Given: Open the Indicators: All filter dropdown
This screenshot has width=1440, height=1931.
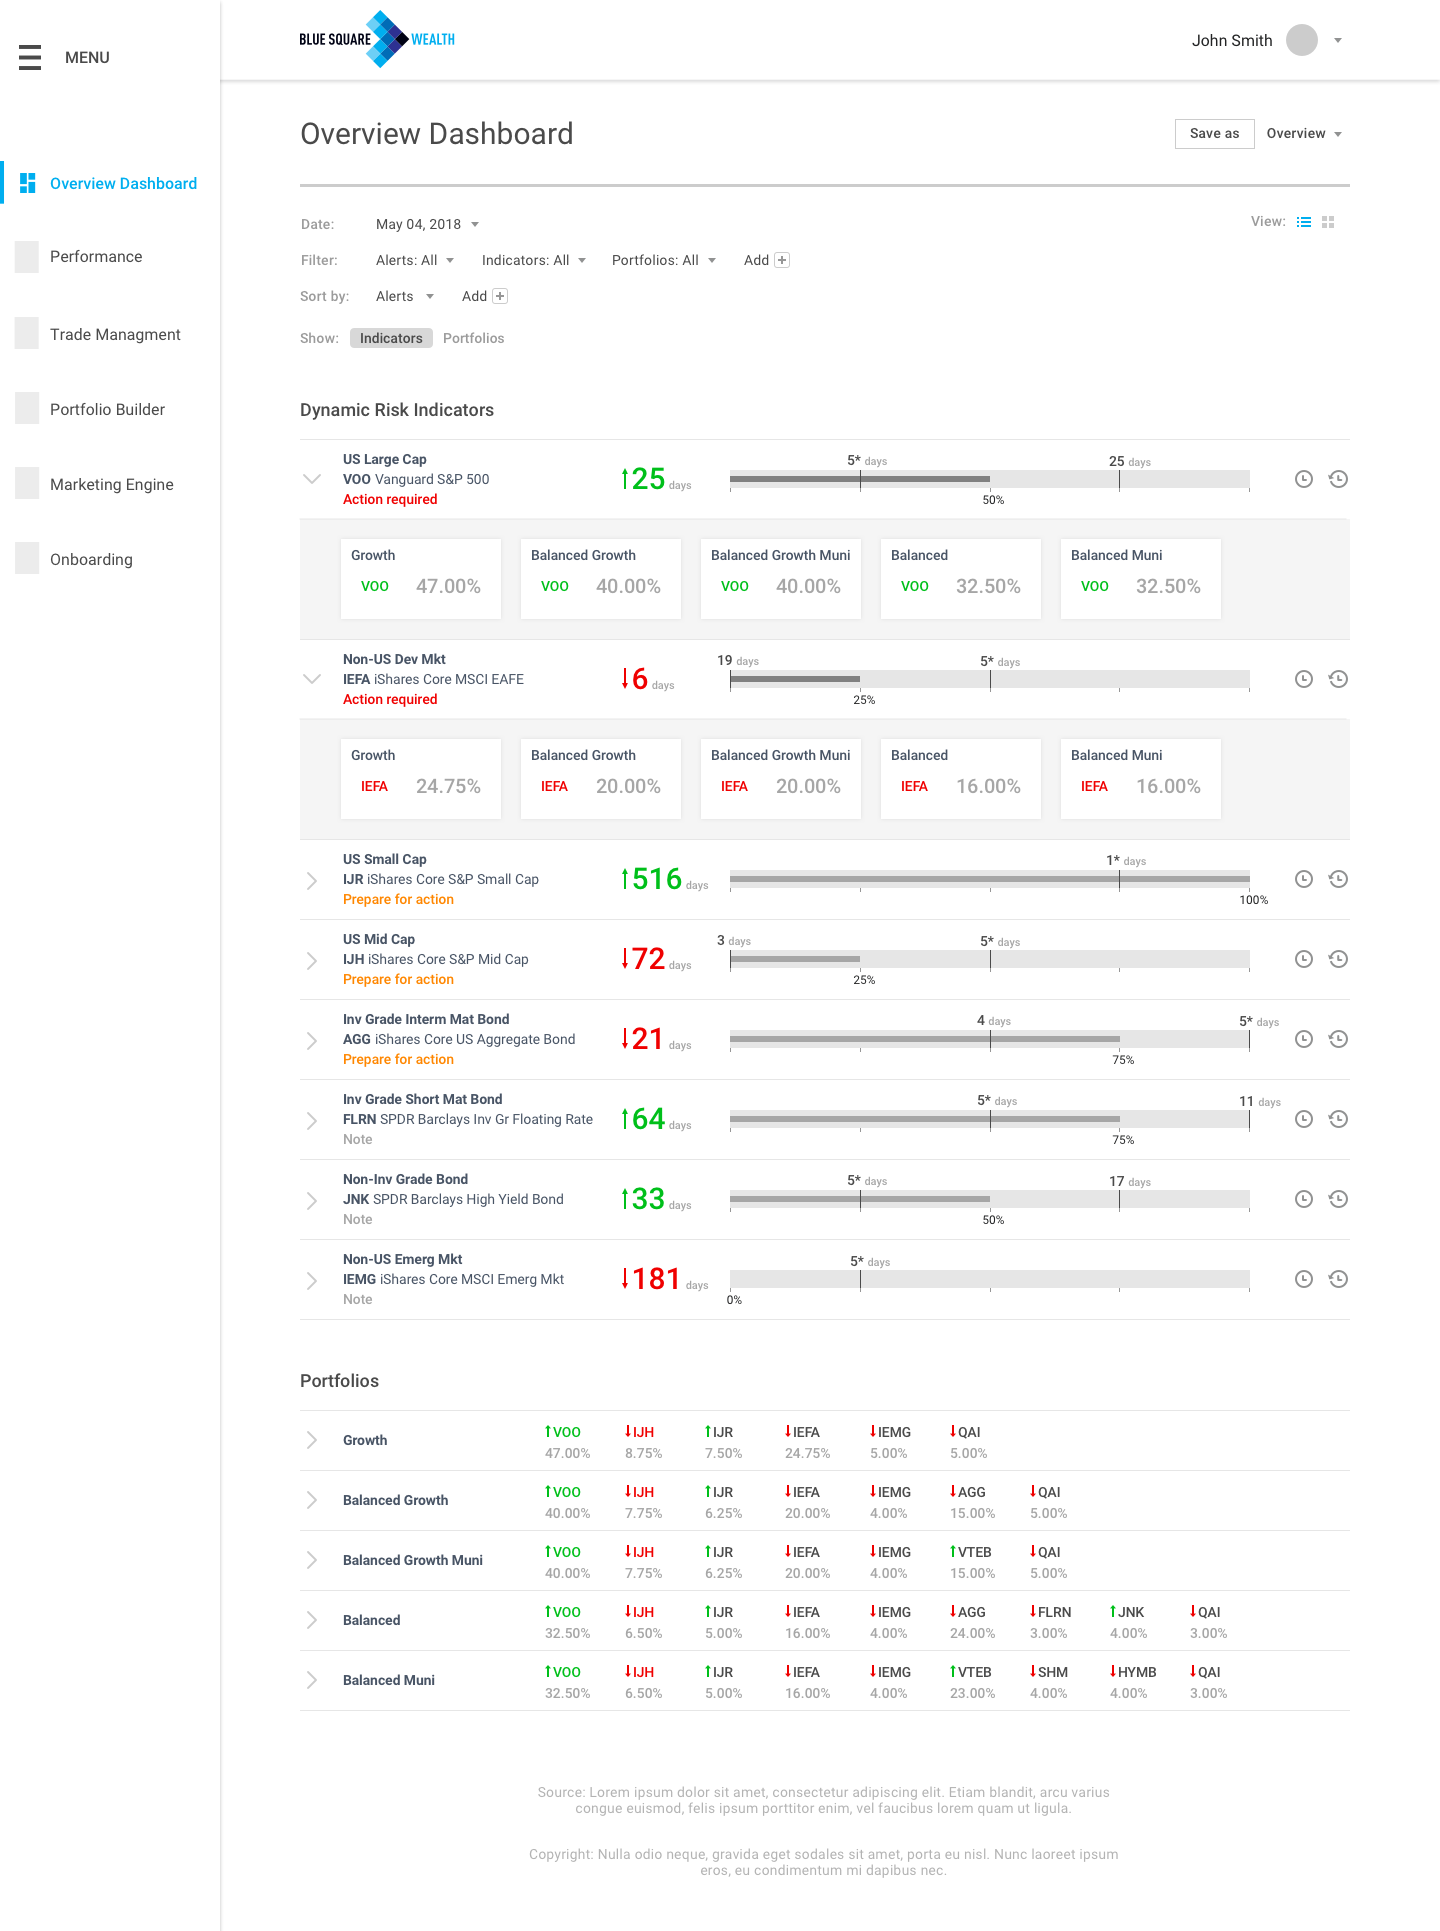Looking at the screenshot, I should pyautogui.click(x=534, y=260).
